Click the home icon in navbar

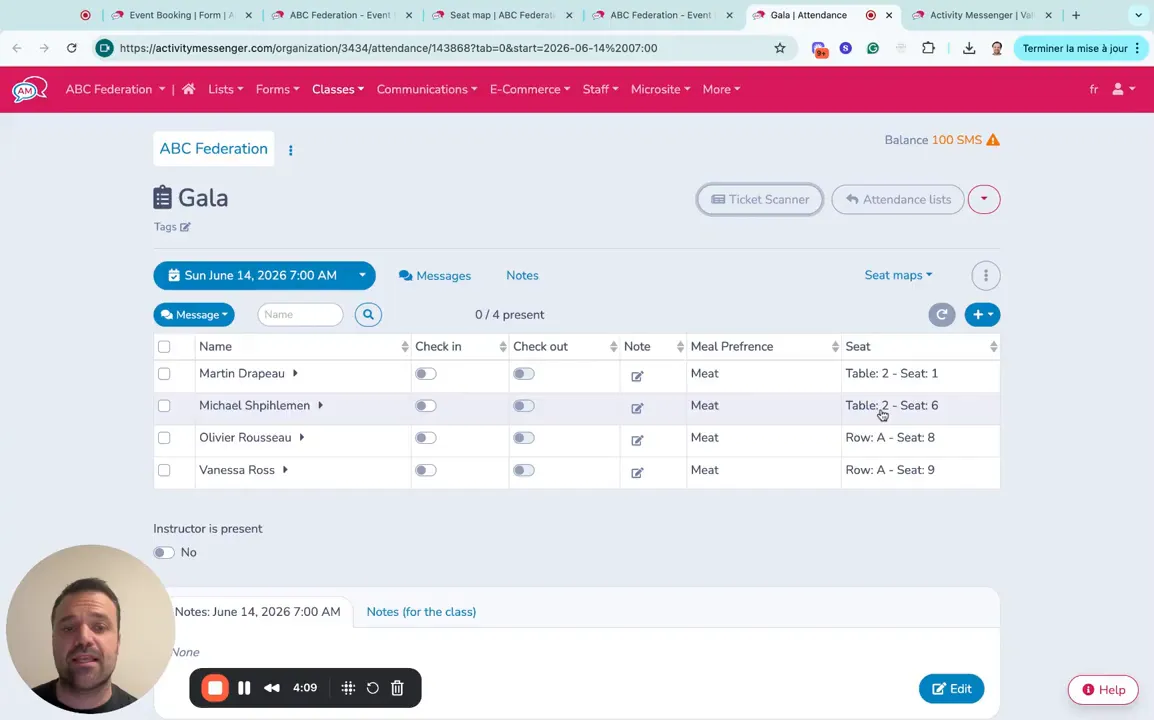[x=188, y=89]
